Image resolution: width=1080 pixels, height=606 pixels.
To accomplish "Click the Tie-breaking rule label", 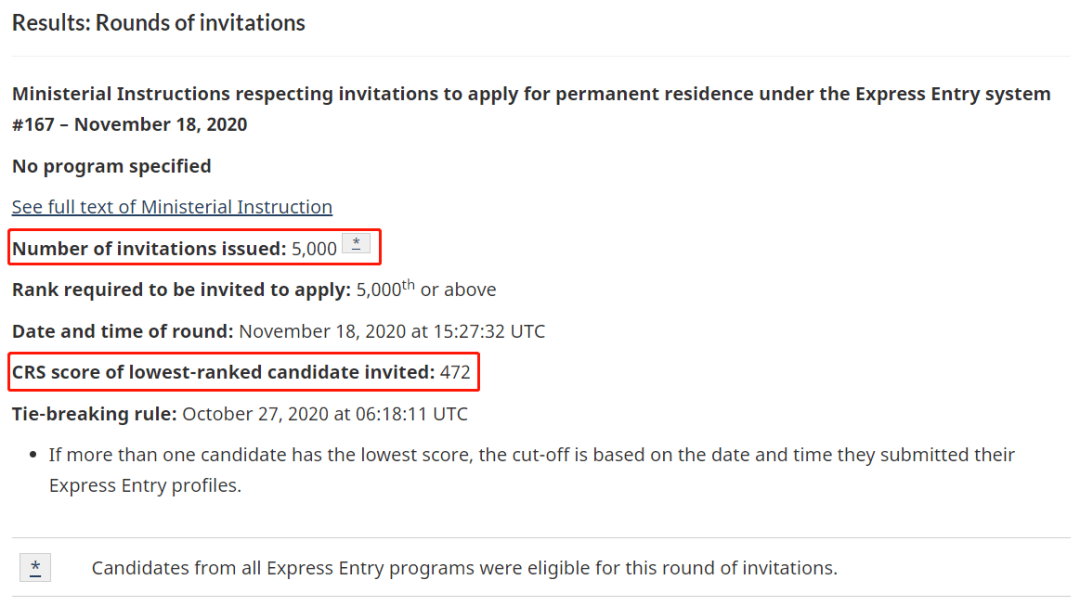I will (x=94, y=414).
